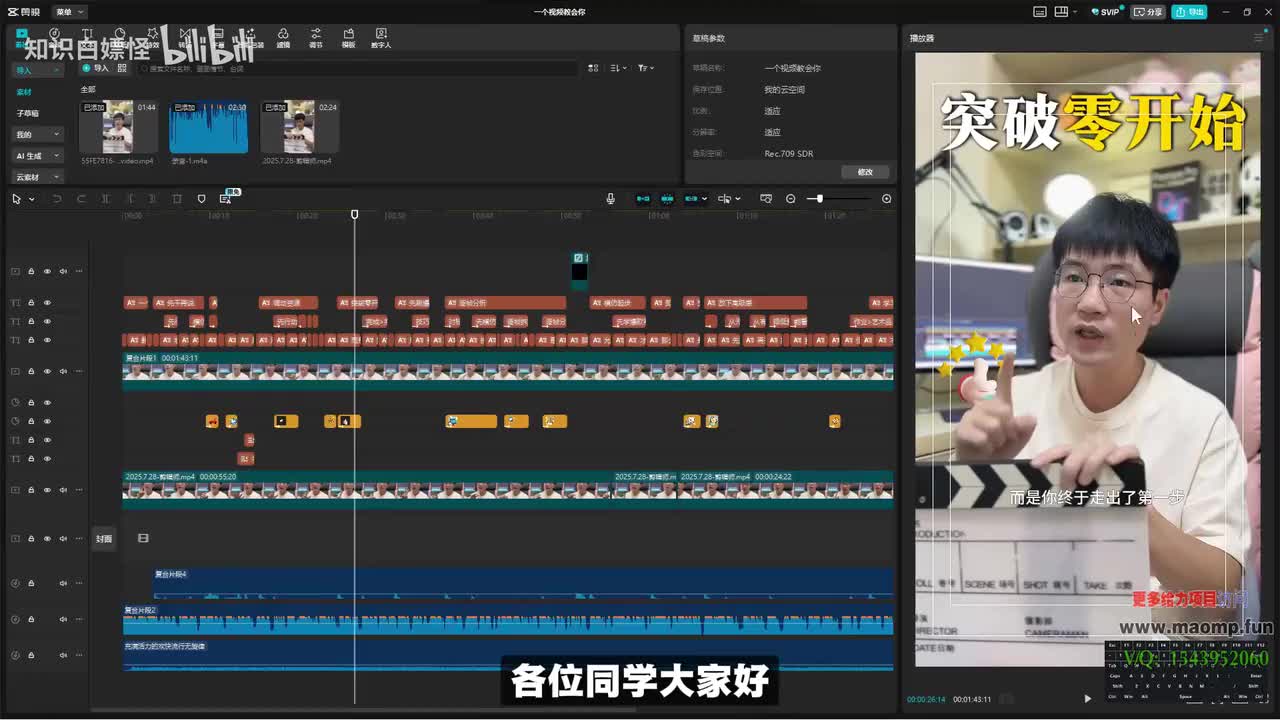Click the grid icon beside 导入

(122, 68)
